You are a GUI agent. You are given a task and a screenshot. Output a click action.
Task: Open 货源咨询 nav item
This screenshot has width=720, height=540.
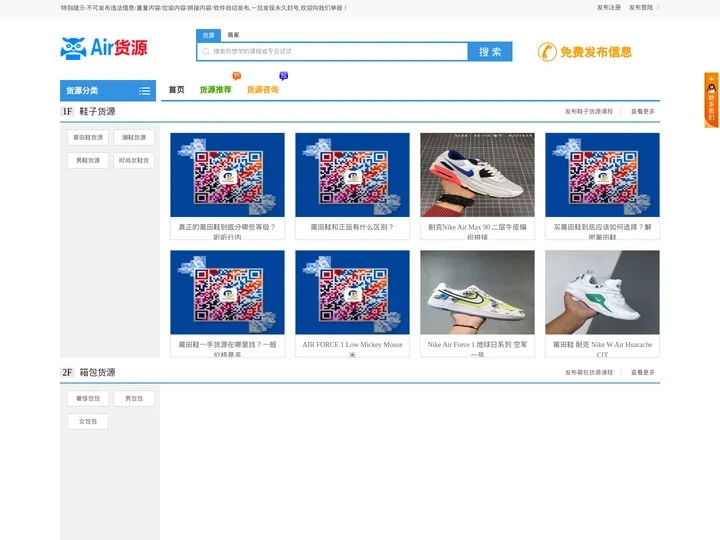point(263,90)
